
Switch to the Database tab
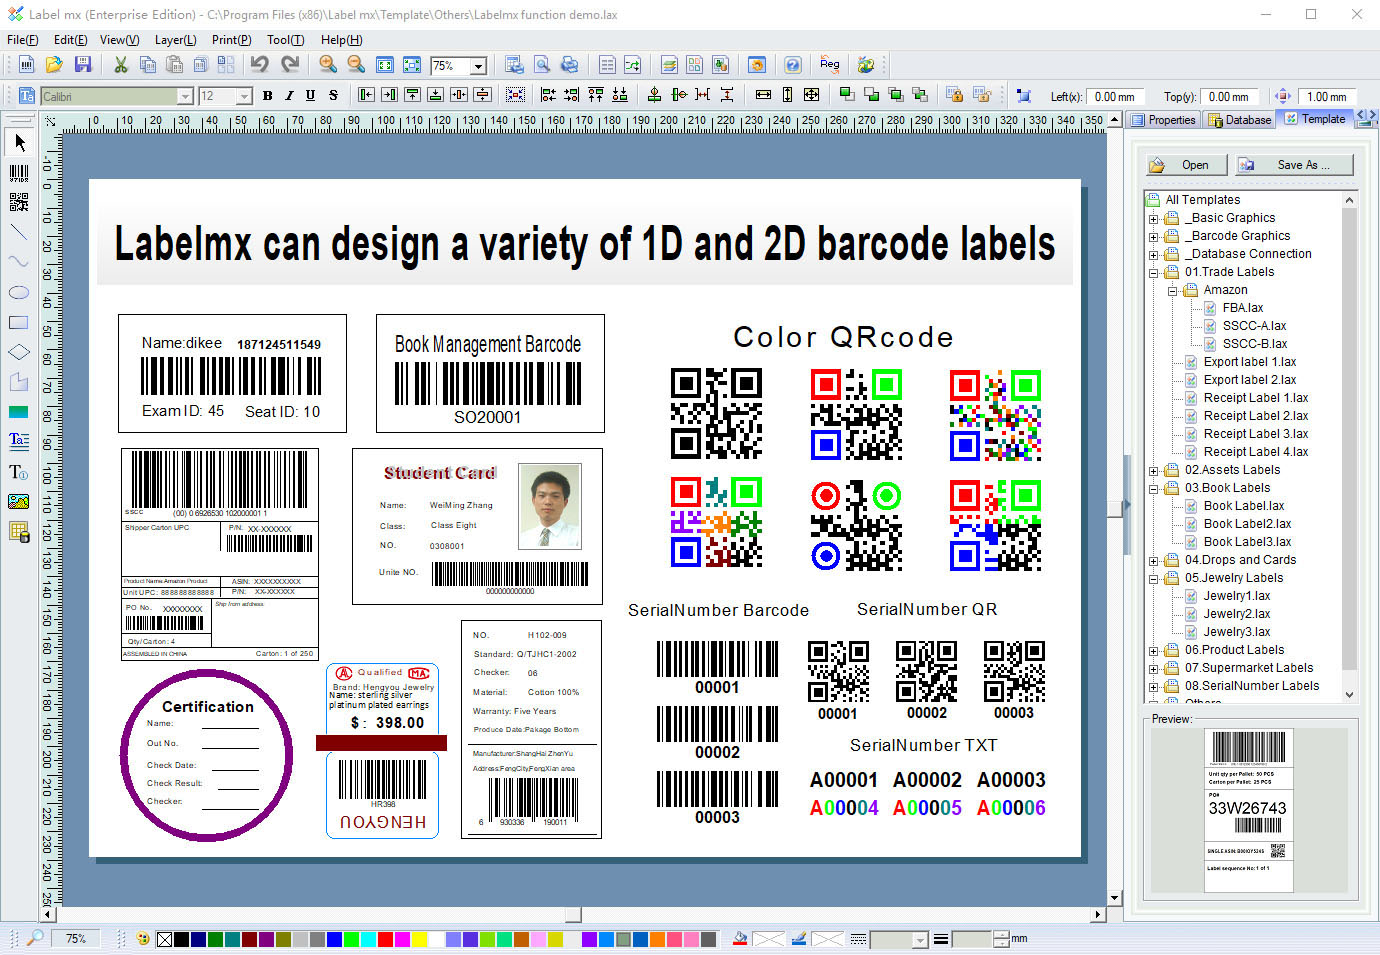coord(1240,120)
